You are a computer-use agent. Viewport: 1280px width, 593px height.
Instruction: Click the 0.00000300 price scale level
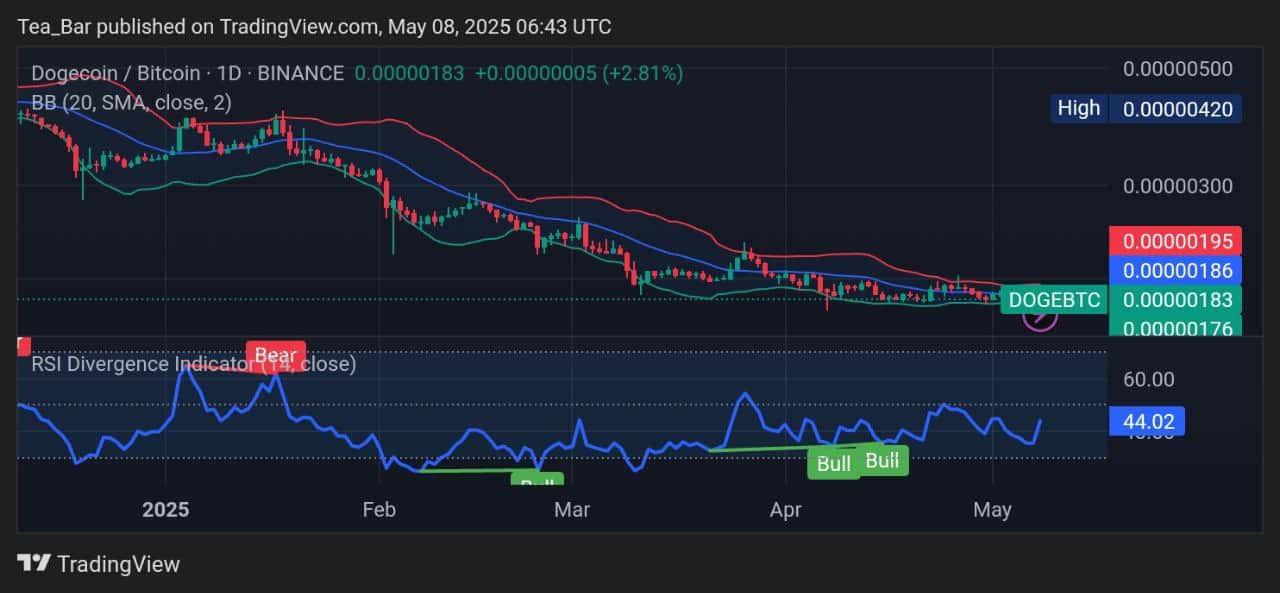(1177, 186)
